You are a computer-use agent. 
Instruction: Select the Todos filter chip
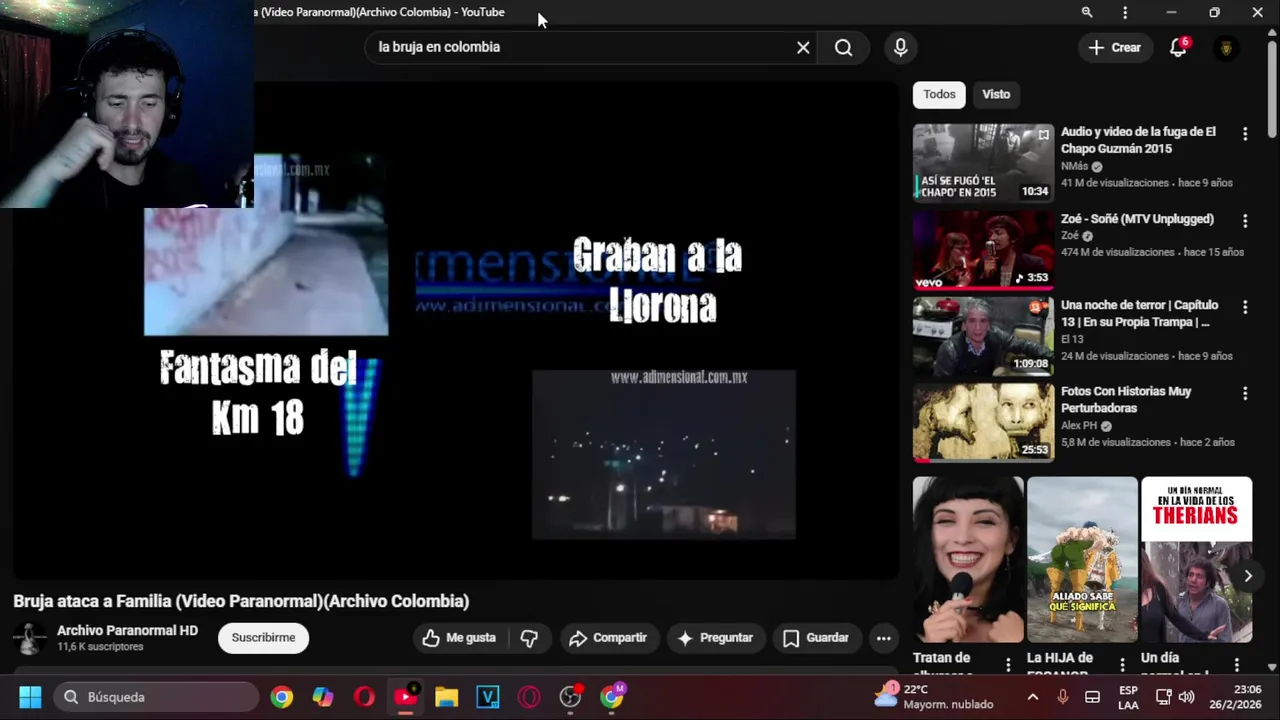939,94
